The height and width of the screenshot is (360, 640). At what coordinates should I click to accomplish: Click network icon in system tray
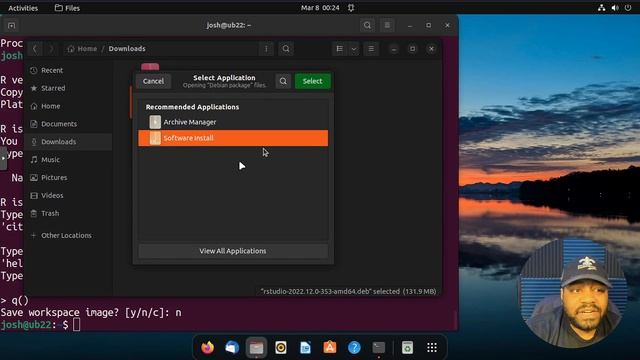tap(602, 8)
